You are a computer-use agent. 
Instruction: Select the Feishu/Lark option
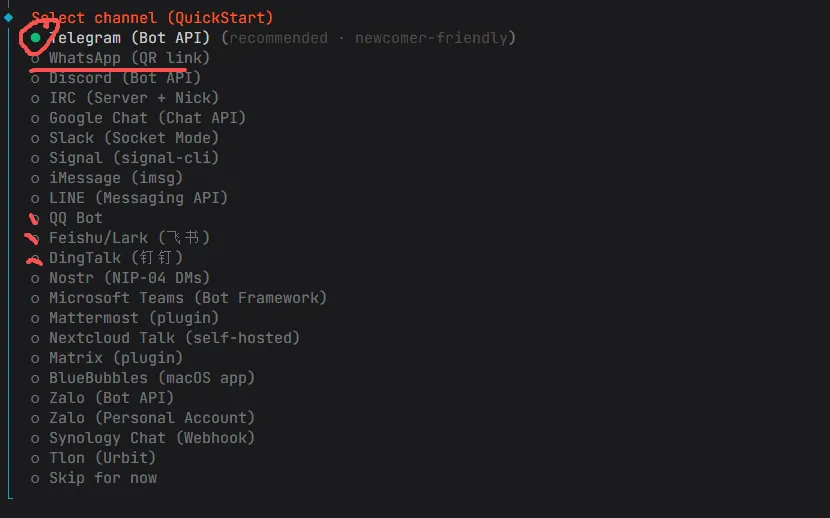tap(129, 238)
